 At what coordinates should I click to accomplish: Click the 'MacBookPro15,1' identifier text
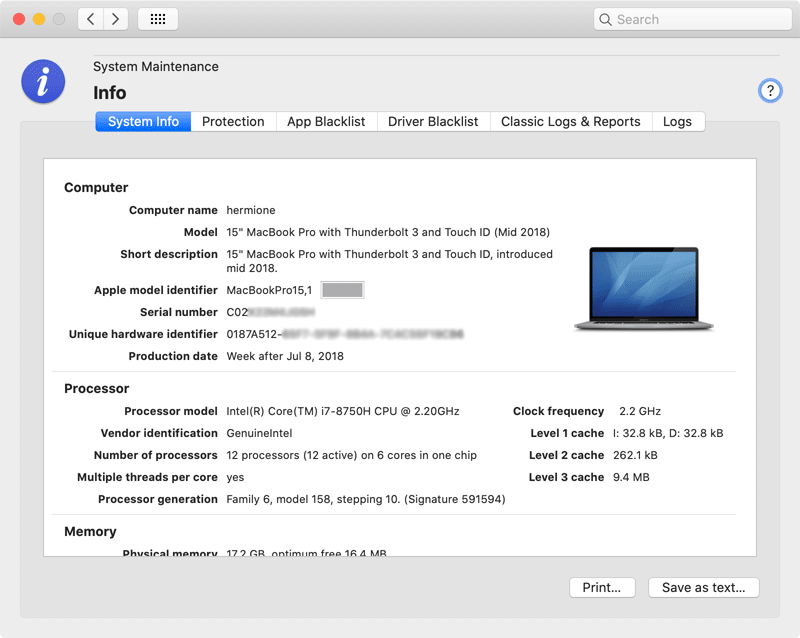pyautogui.click(x=269, y=290)
